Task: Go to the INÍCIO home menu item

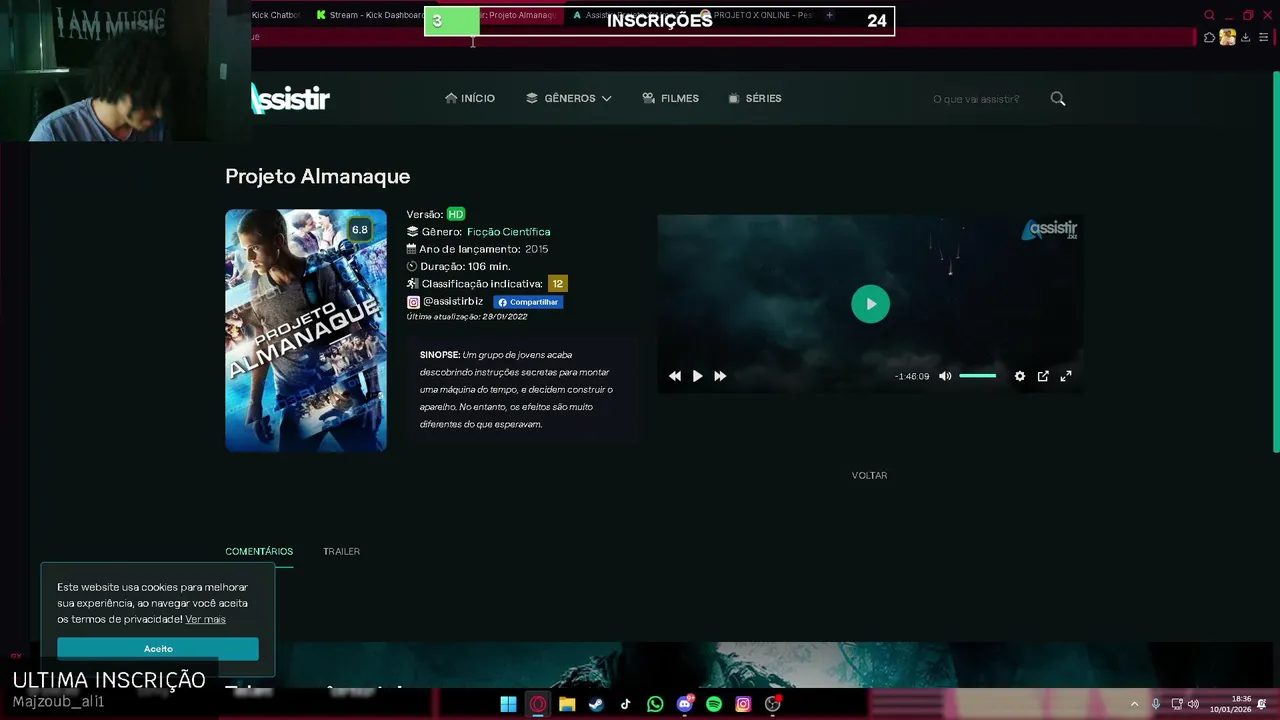Action: click(470, 98)
